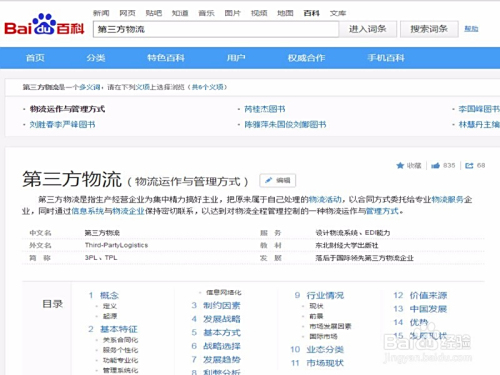This screenshot has width=500, height=375.
Task: Open the 新闻 top navigation link
Action: (101, 13)
